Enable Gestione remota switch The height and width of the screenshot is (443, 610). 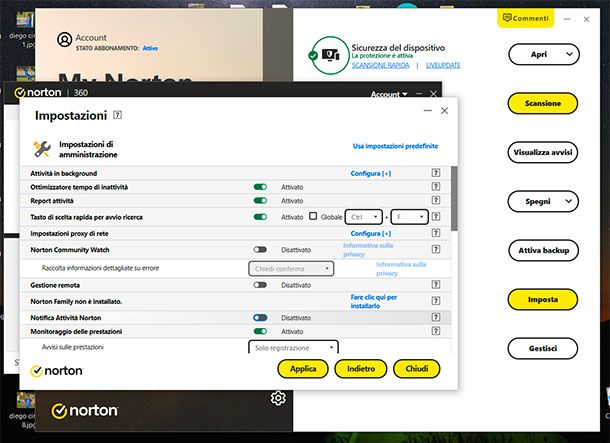260,285
